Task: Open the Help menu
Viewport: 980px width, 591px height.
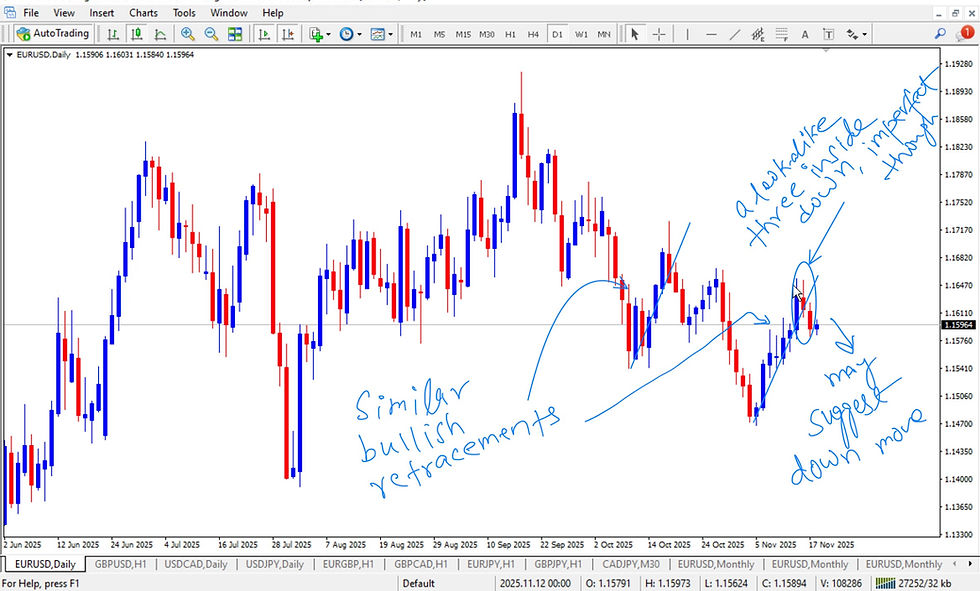Action: 272,12
